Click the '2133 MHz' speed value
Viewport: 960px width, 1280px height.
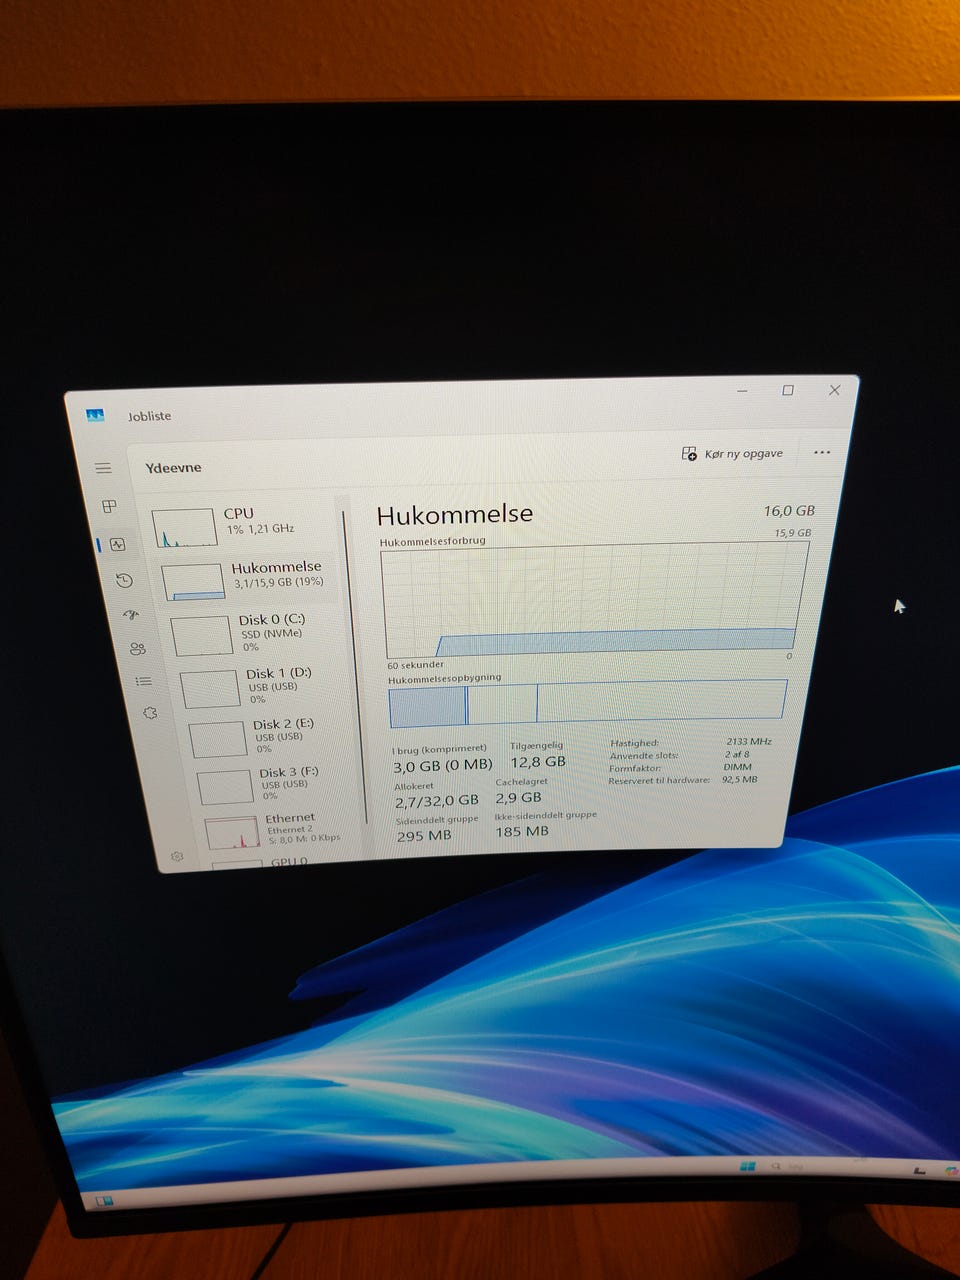[749, 742]
